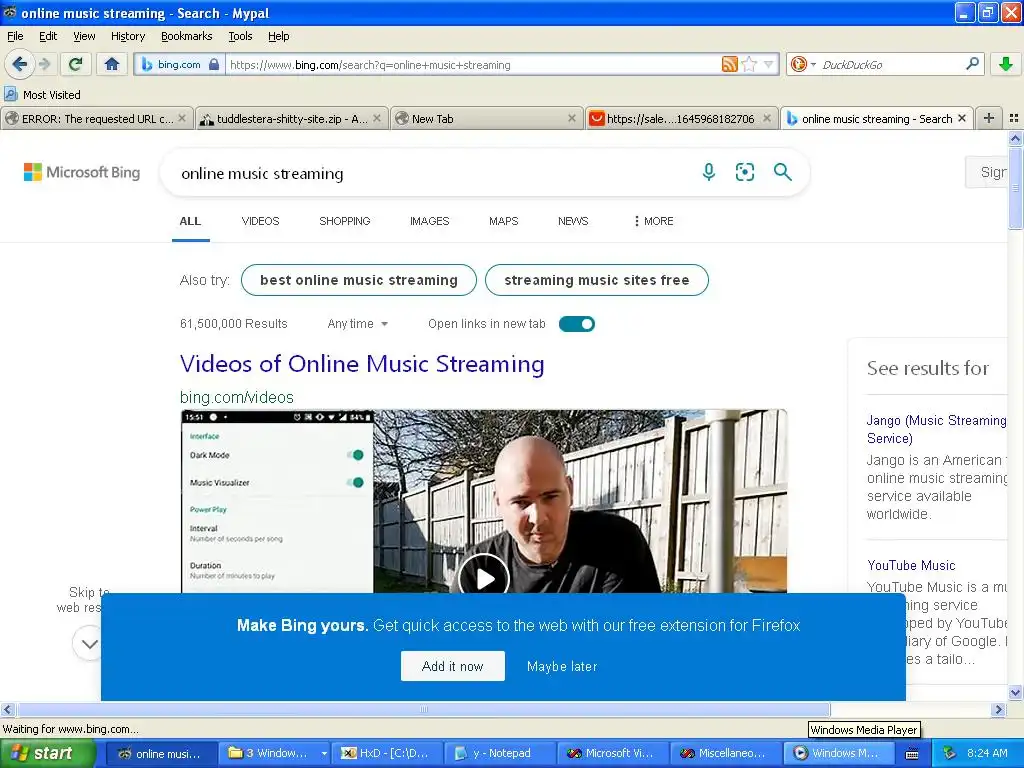Image resolution: width=1024 pixels, height=768 pixels.
Task: Open the green Downloads arrow button
Action: coord(1006,64)
